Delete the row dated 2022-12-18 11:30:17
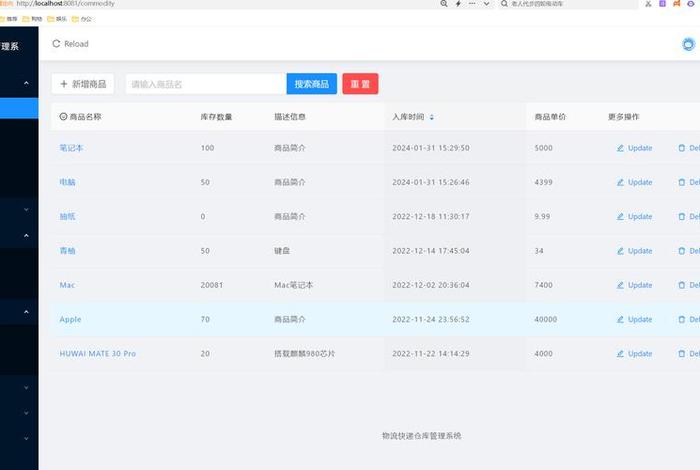Image resolution: width=700 pixels, height=470 pixels. tap(688, 216)
